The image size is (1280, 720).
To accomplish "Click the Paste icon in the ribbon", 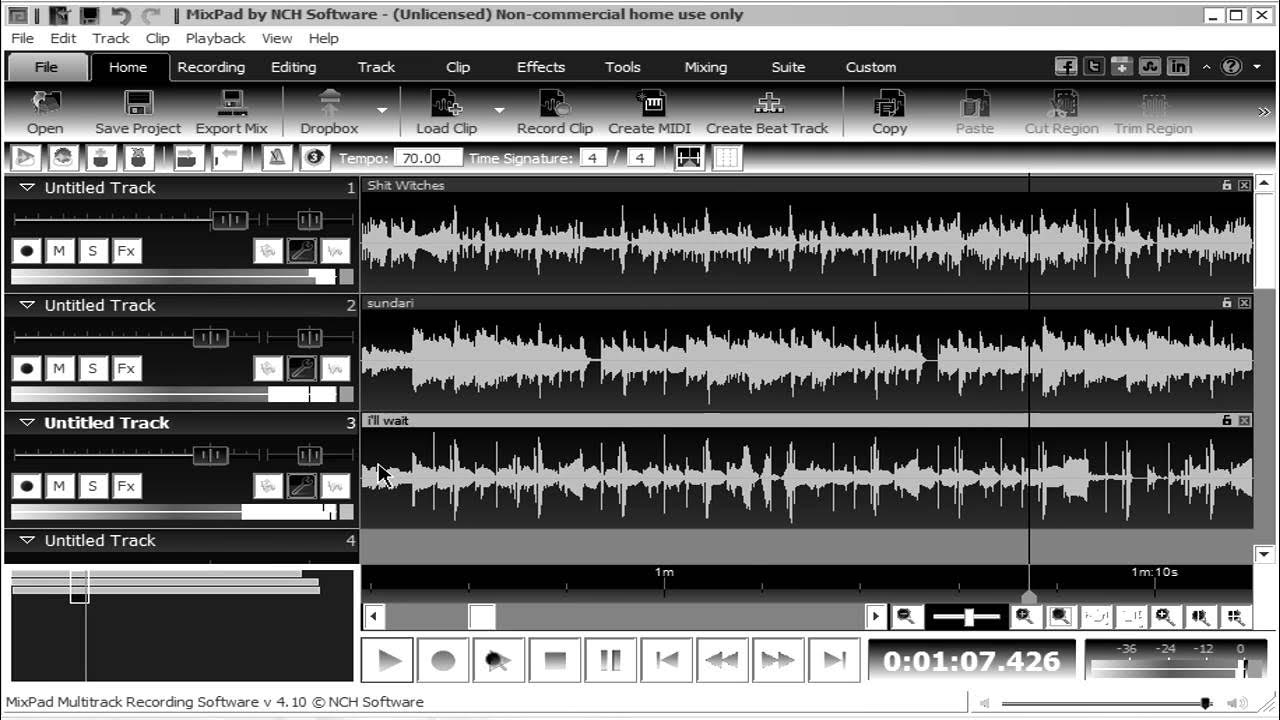I will click(x=974, y=104).
